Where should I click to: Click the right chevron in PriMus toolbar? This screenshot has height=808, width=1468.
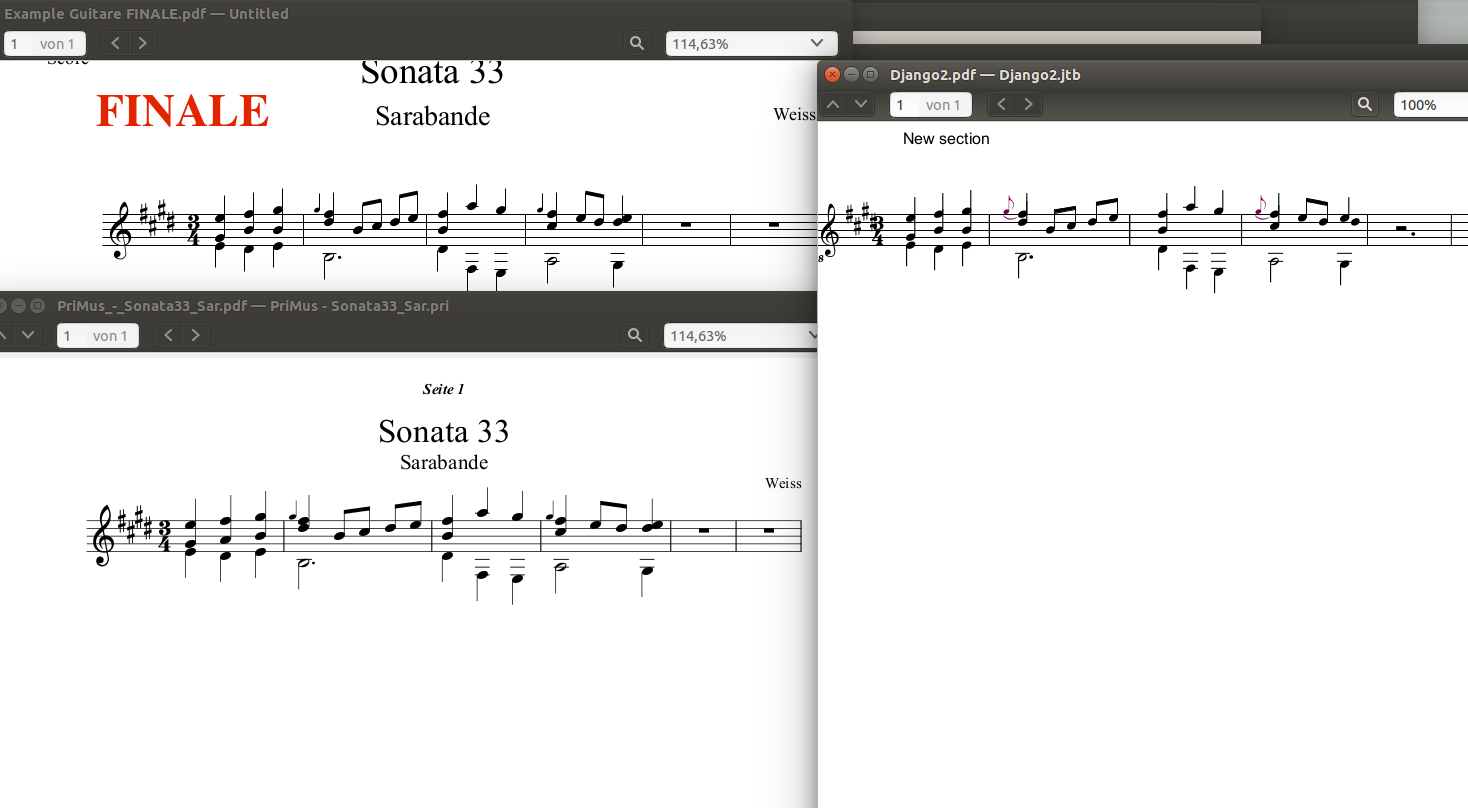pos(195,336)
